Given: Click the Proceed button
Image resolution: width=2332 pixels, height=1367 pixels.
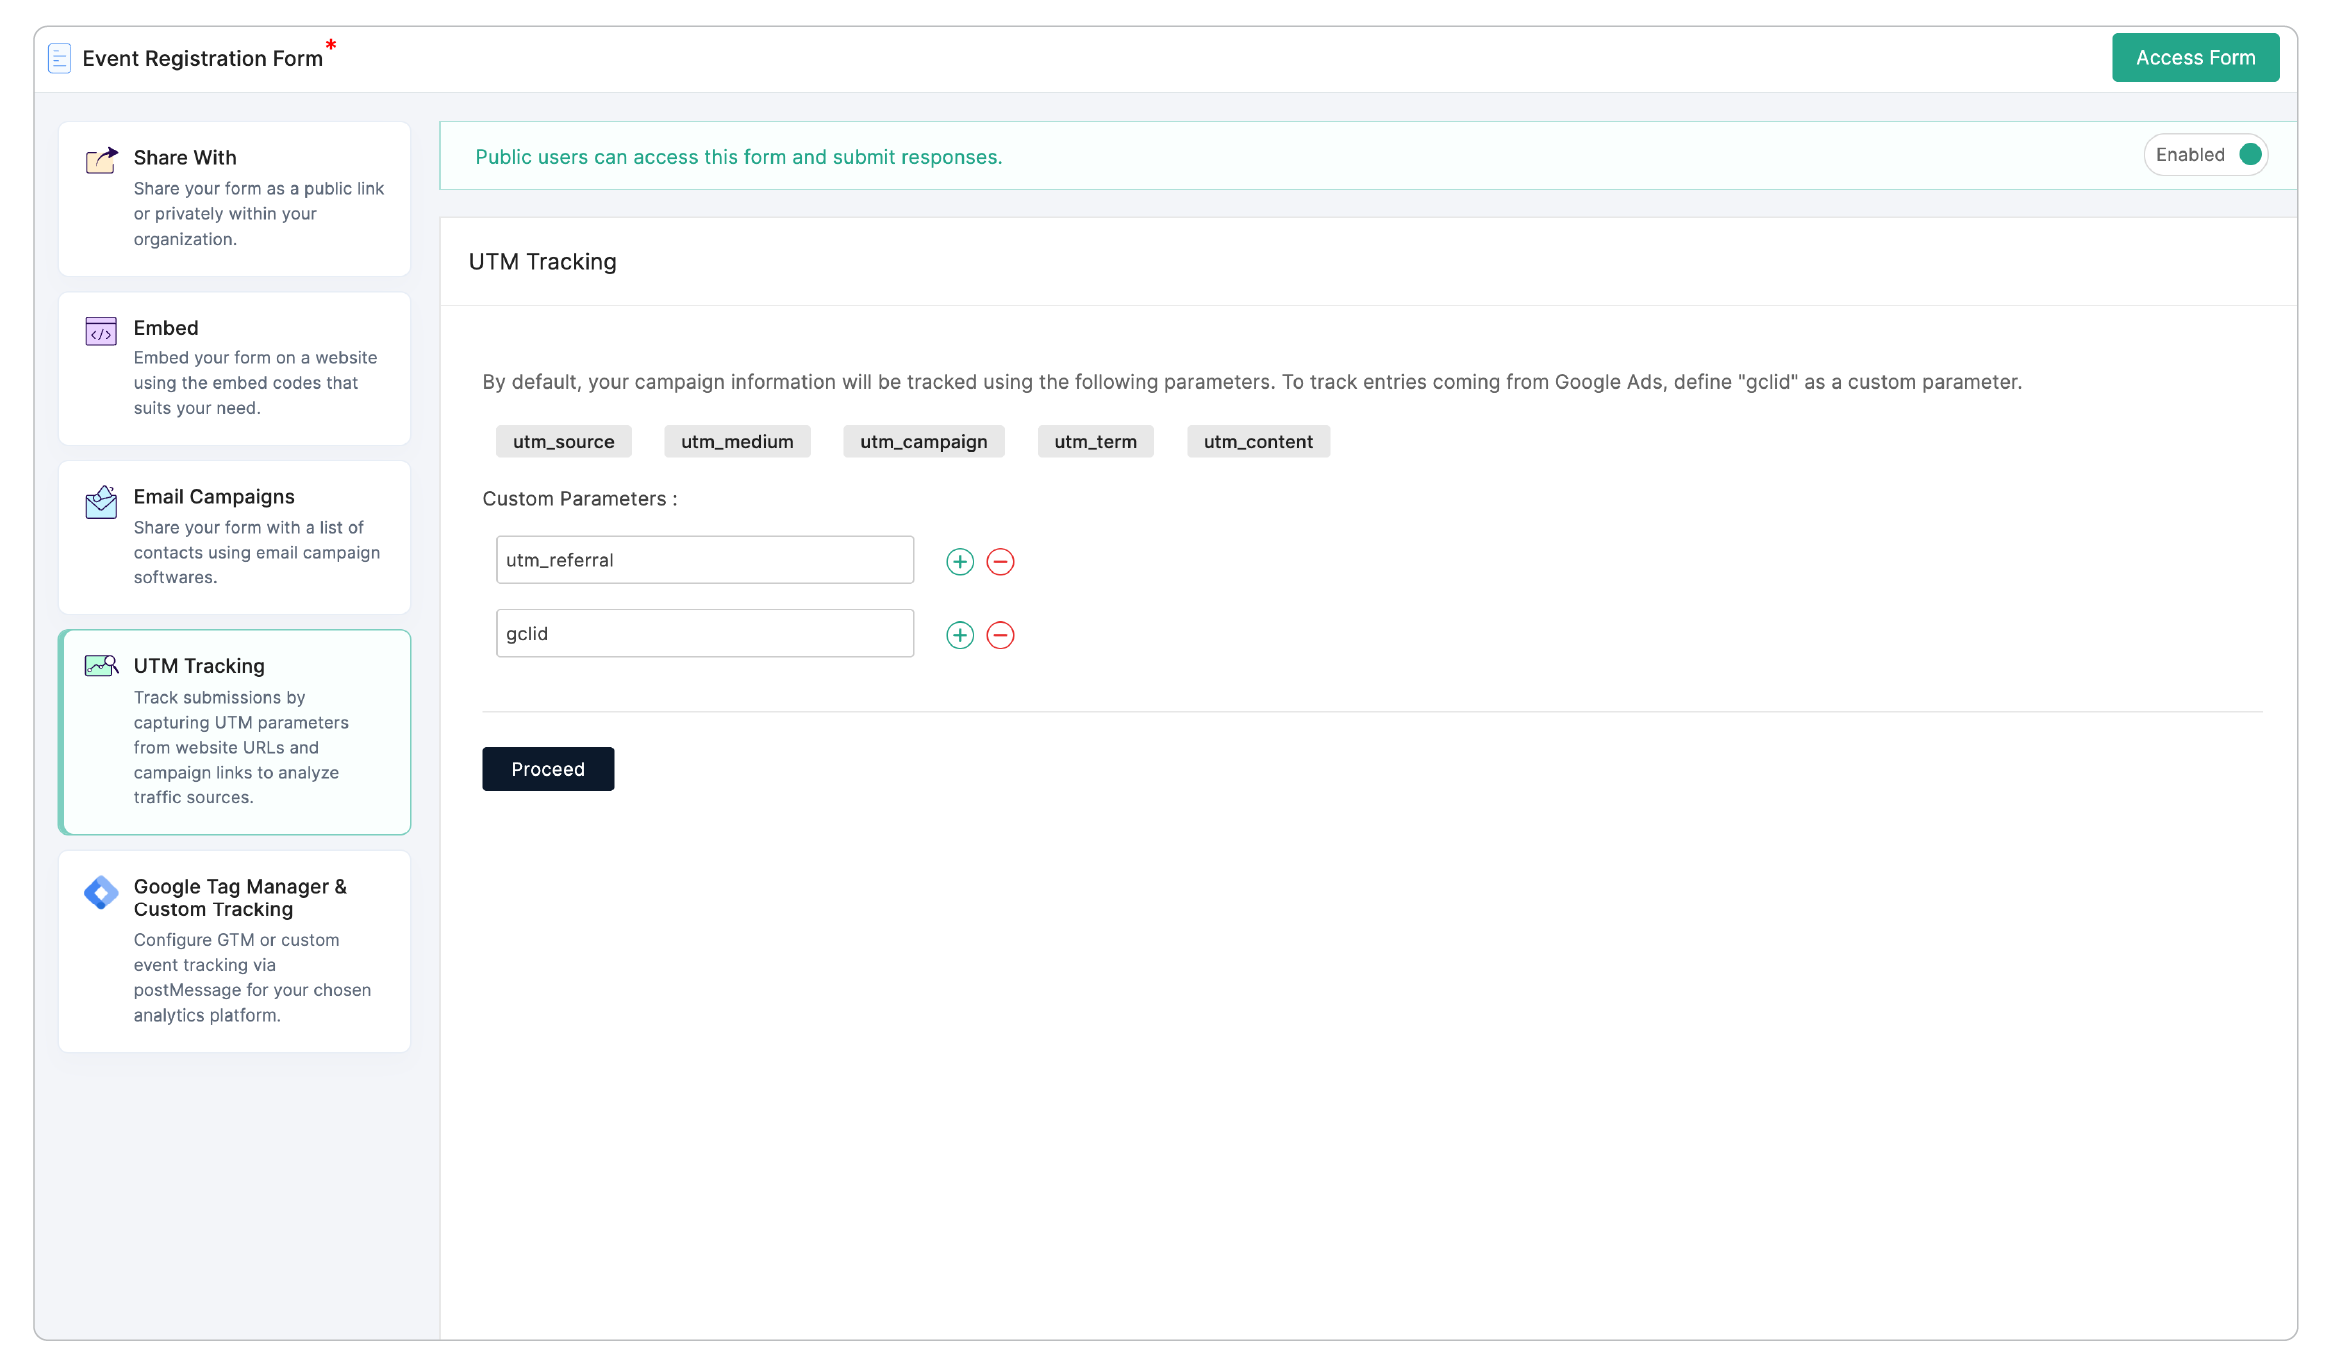Looking at the screenshot, I should click(x=548, y=768).
